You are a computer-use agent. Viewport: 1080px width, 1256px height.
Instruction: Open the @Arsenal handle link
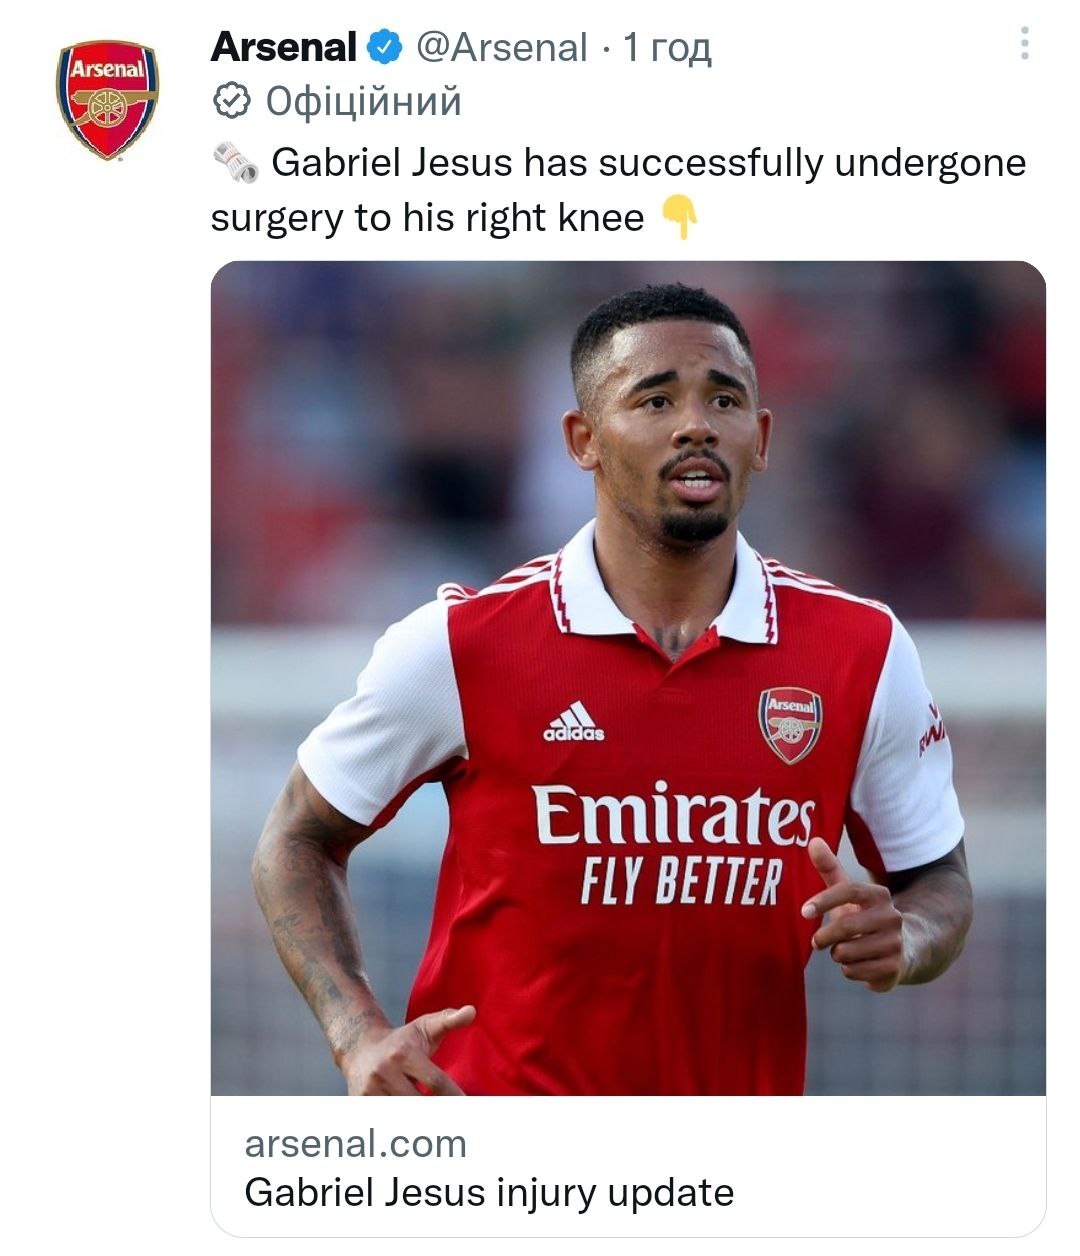(x=501, y=47)
